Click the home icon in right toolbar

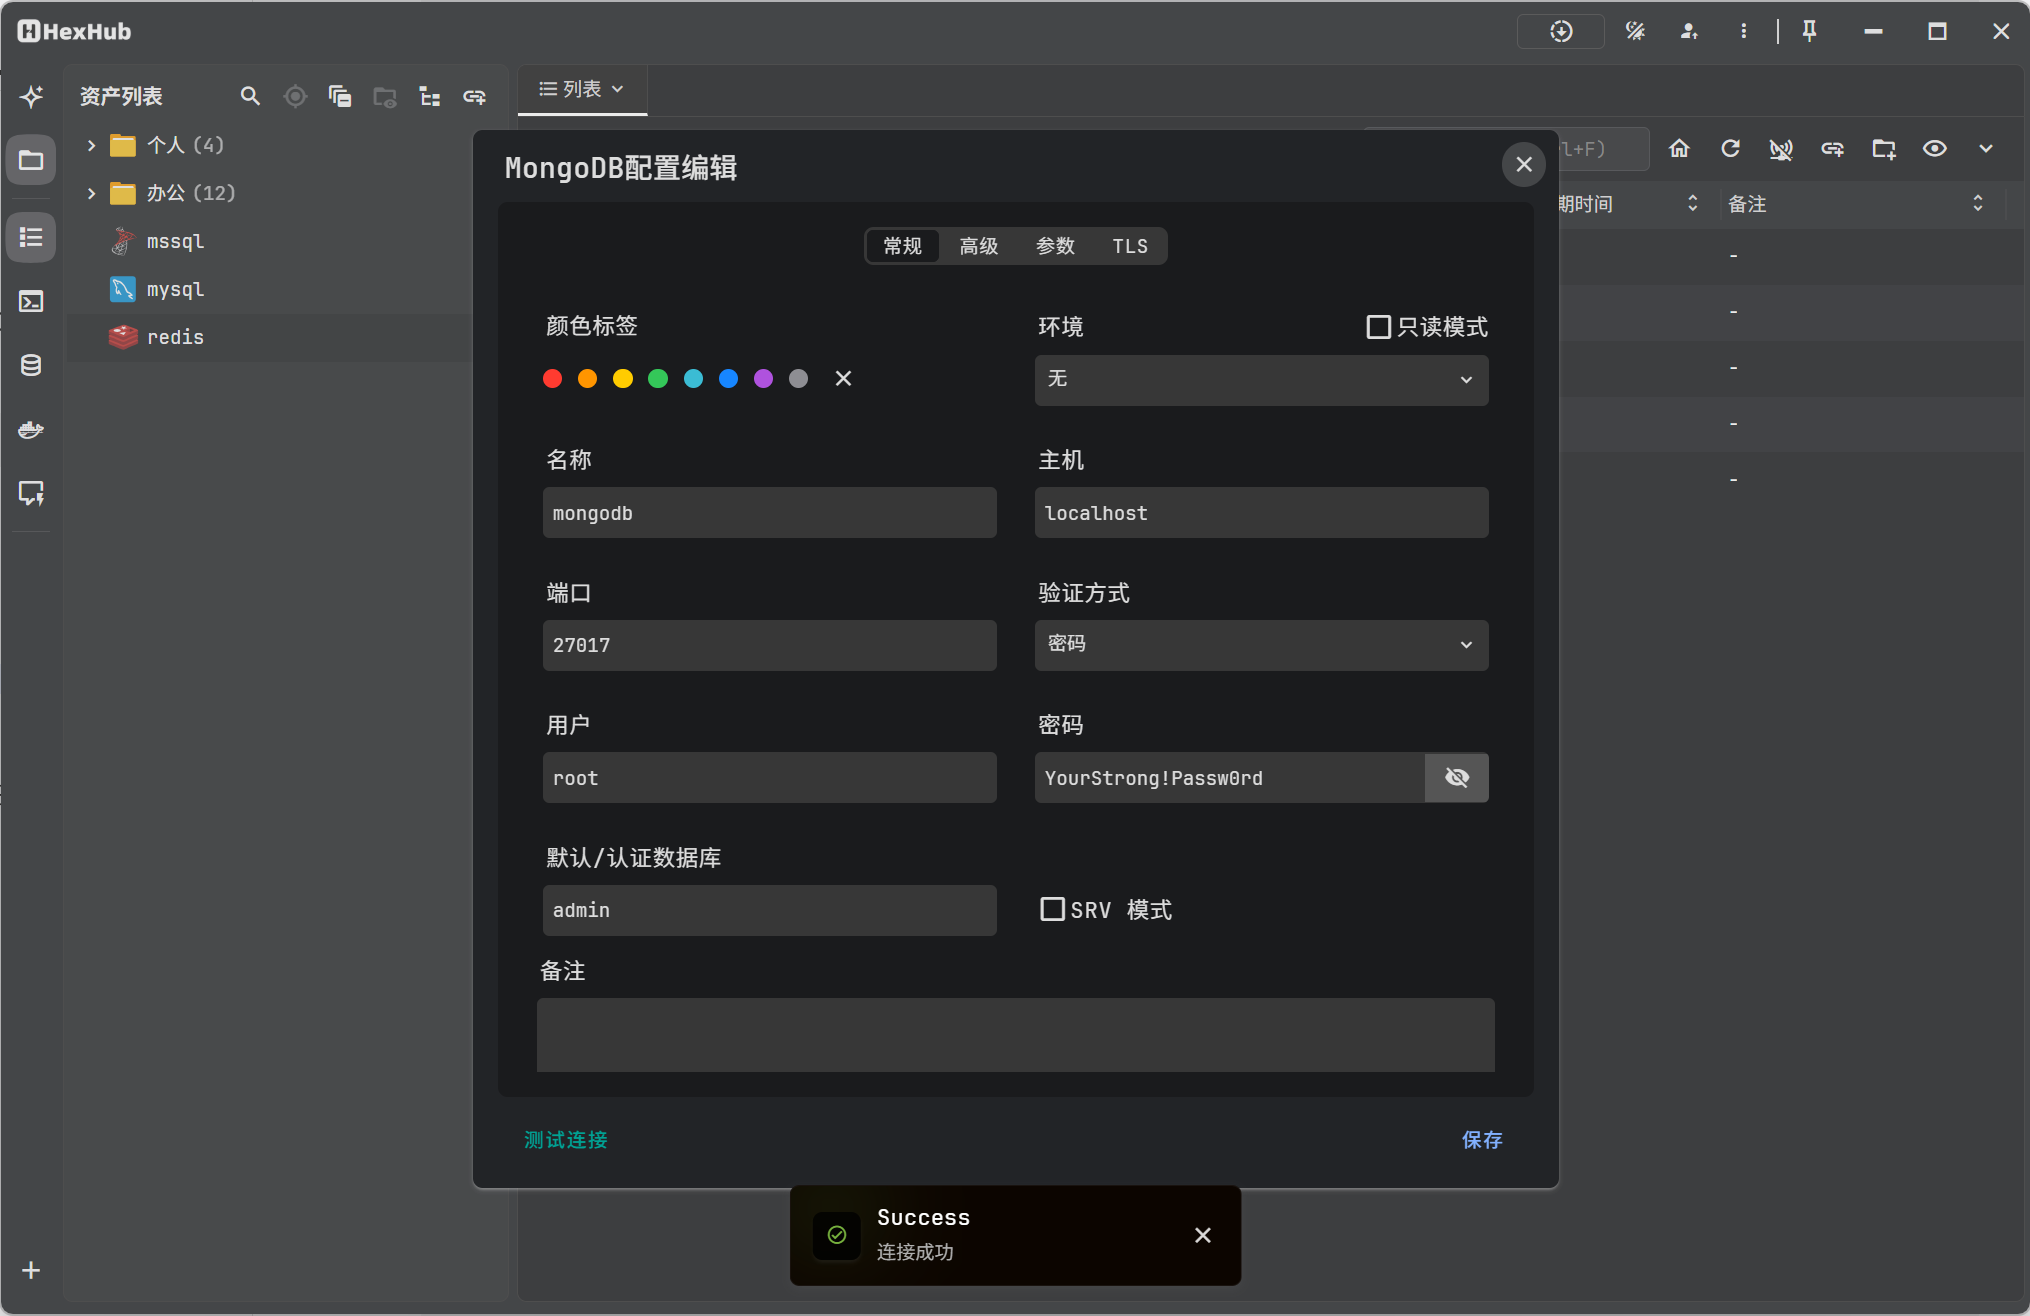point(1679,149)
